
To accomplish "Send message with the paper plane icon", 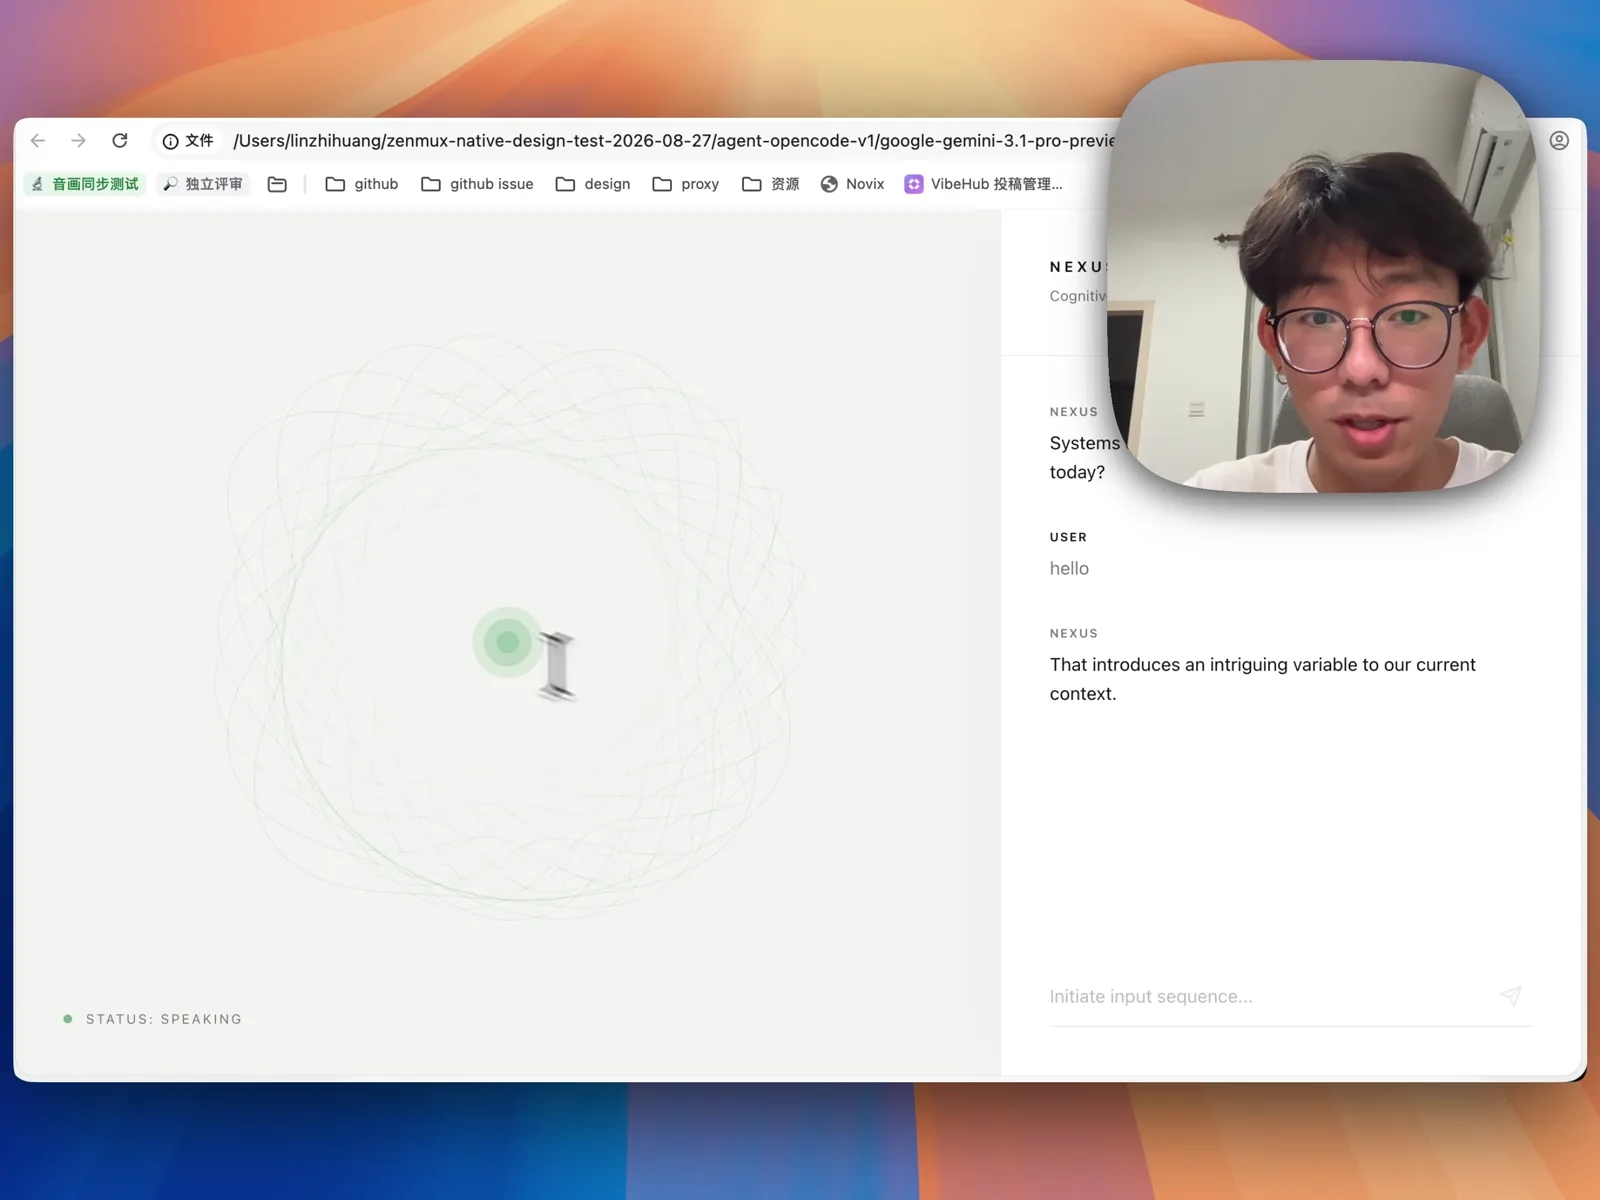I will pyautogui.click(x=1511, y=995).
